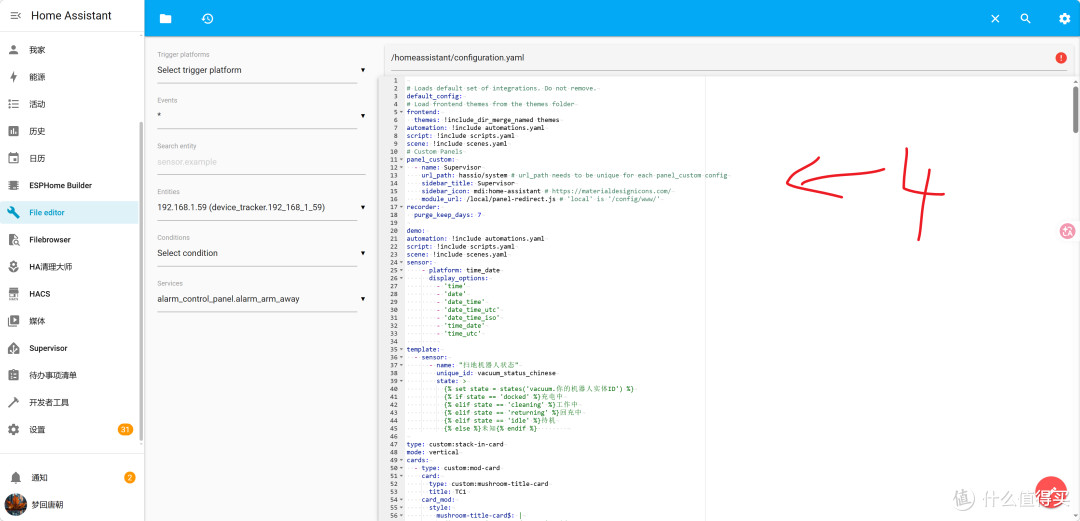1080x521 pixels.
Task: Fold the recorder block on line 17
Action: (401, 207)
